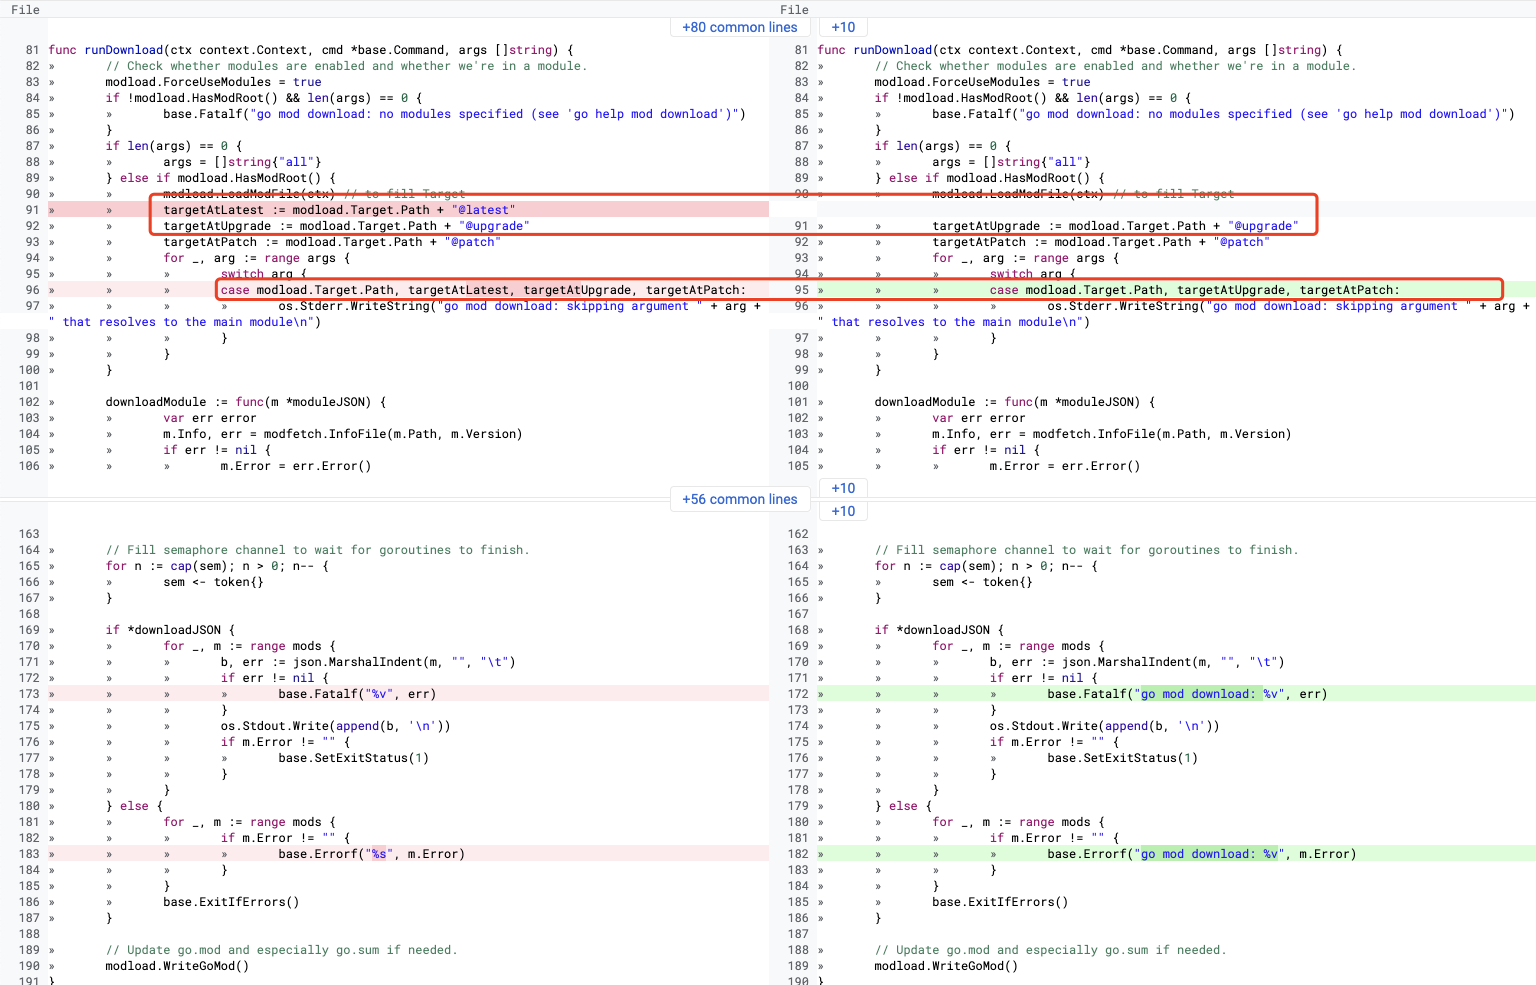
Task: Select line number 182 in the right pane
Action: (x=798, y=854)
